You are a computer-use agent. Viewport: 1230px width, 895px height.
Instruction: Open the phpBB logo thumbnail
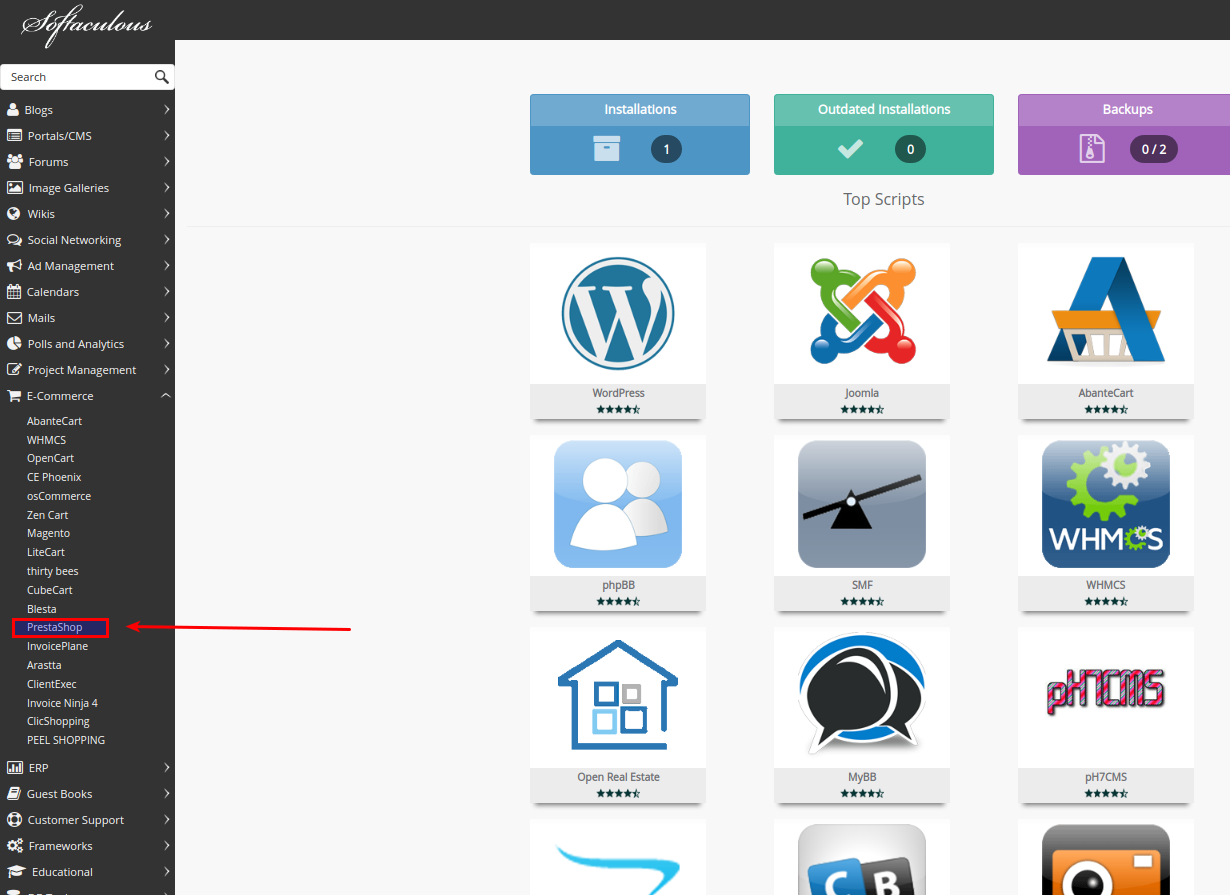(x=618, y=506)
